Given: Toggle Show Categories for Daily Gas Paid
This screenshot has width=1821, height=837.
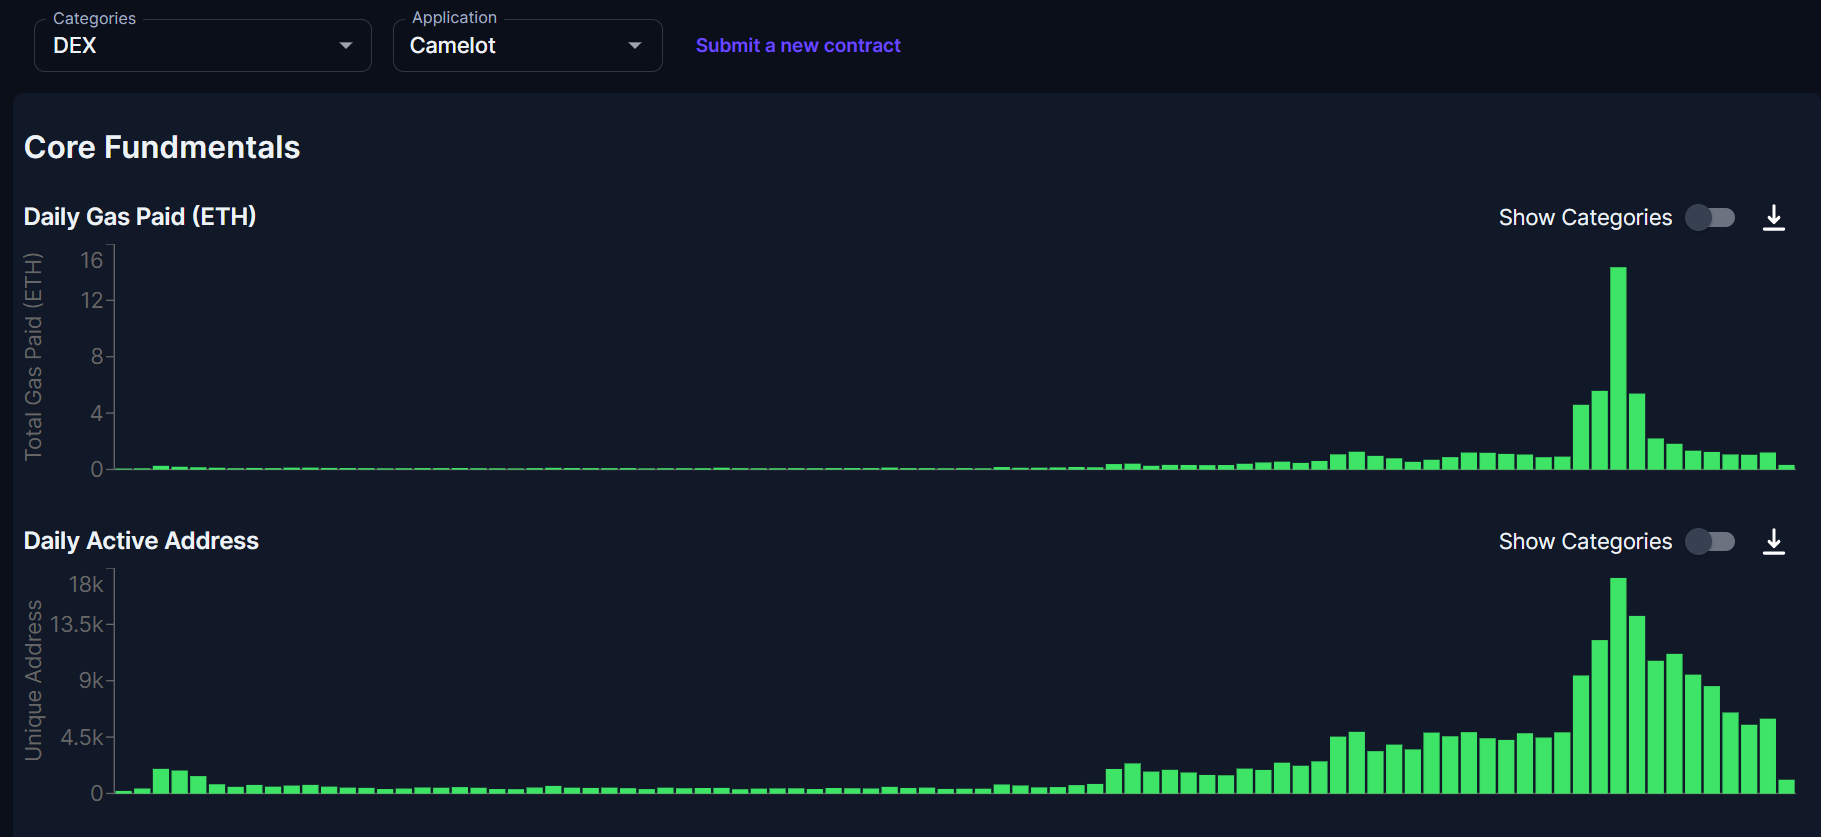Looking at the screenshot, I should point(1710,217).
